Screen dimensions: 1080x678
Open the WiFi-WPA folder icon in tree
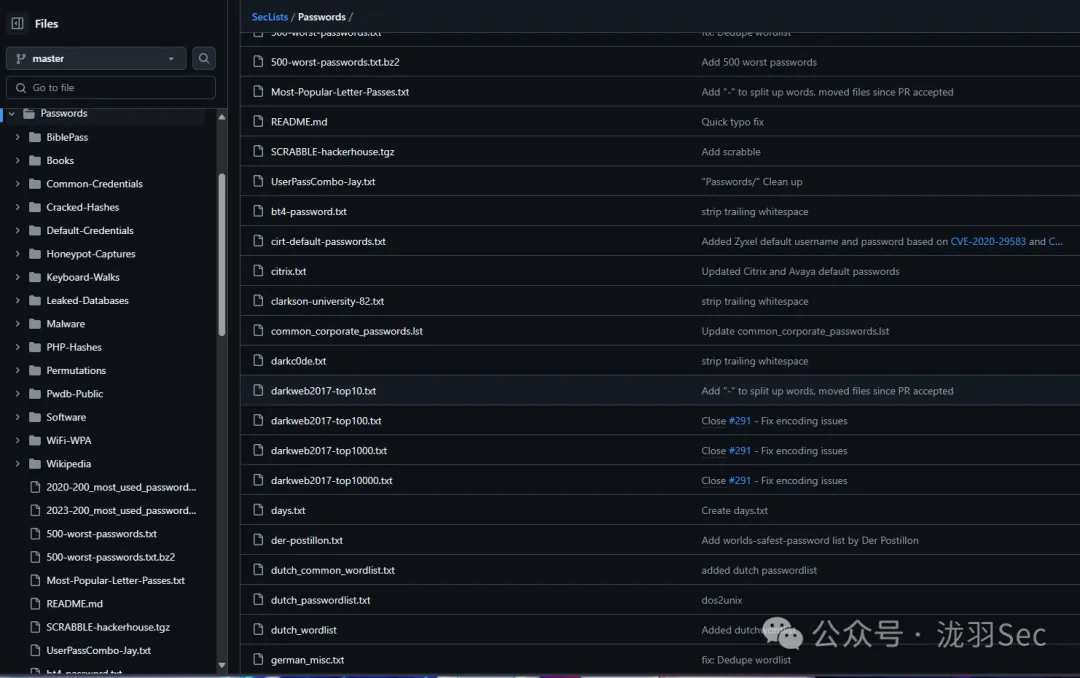pyautogui.click(x=35, y=441)
